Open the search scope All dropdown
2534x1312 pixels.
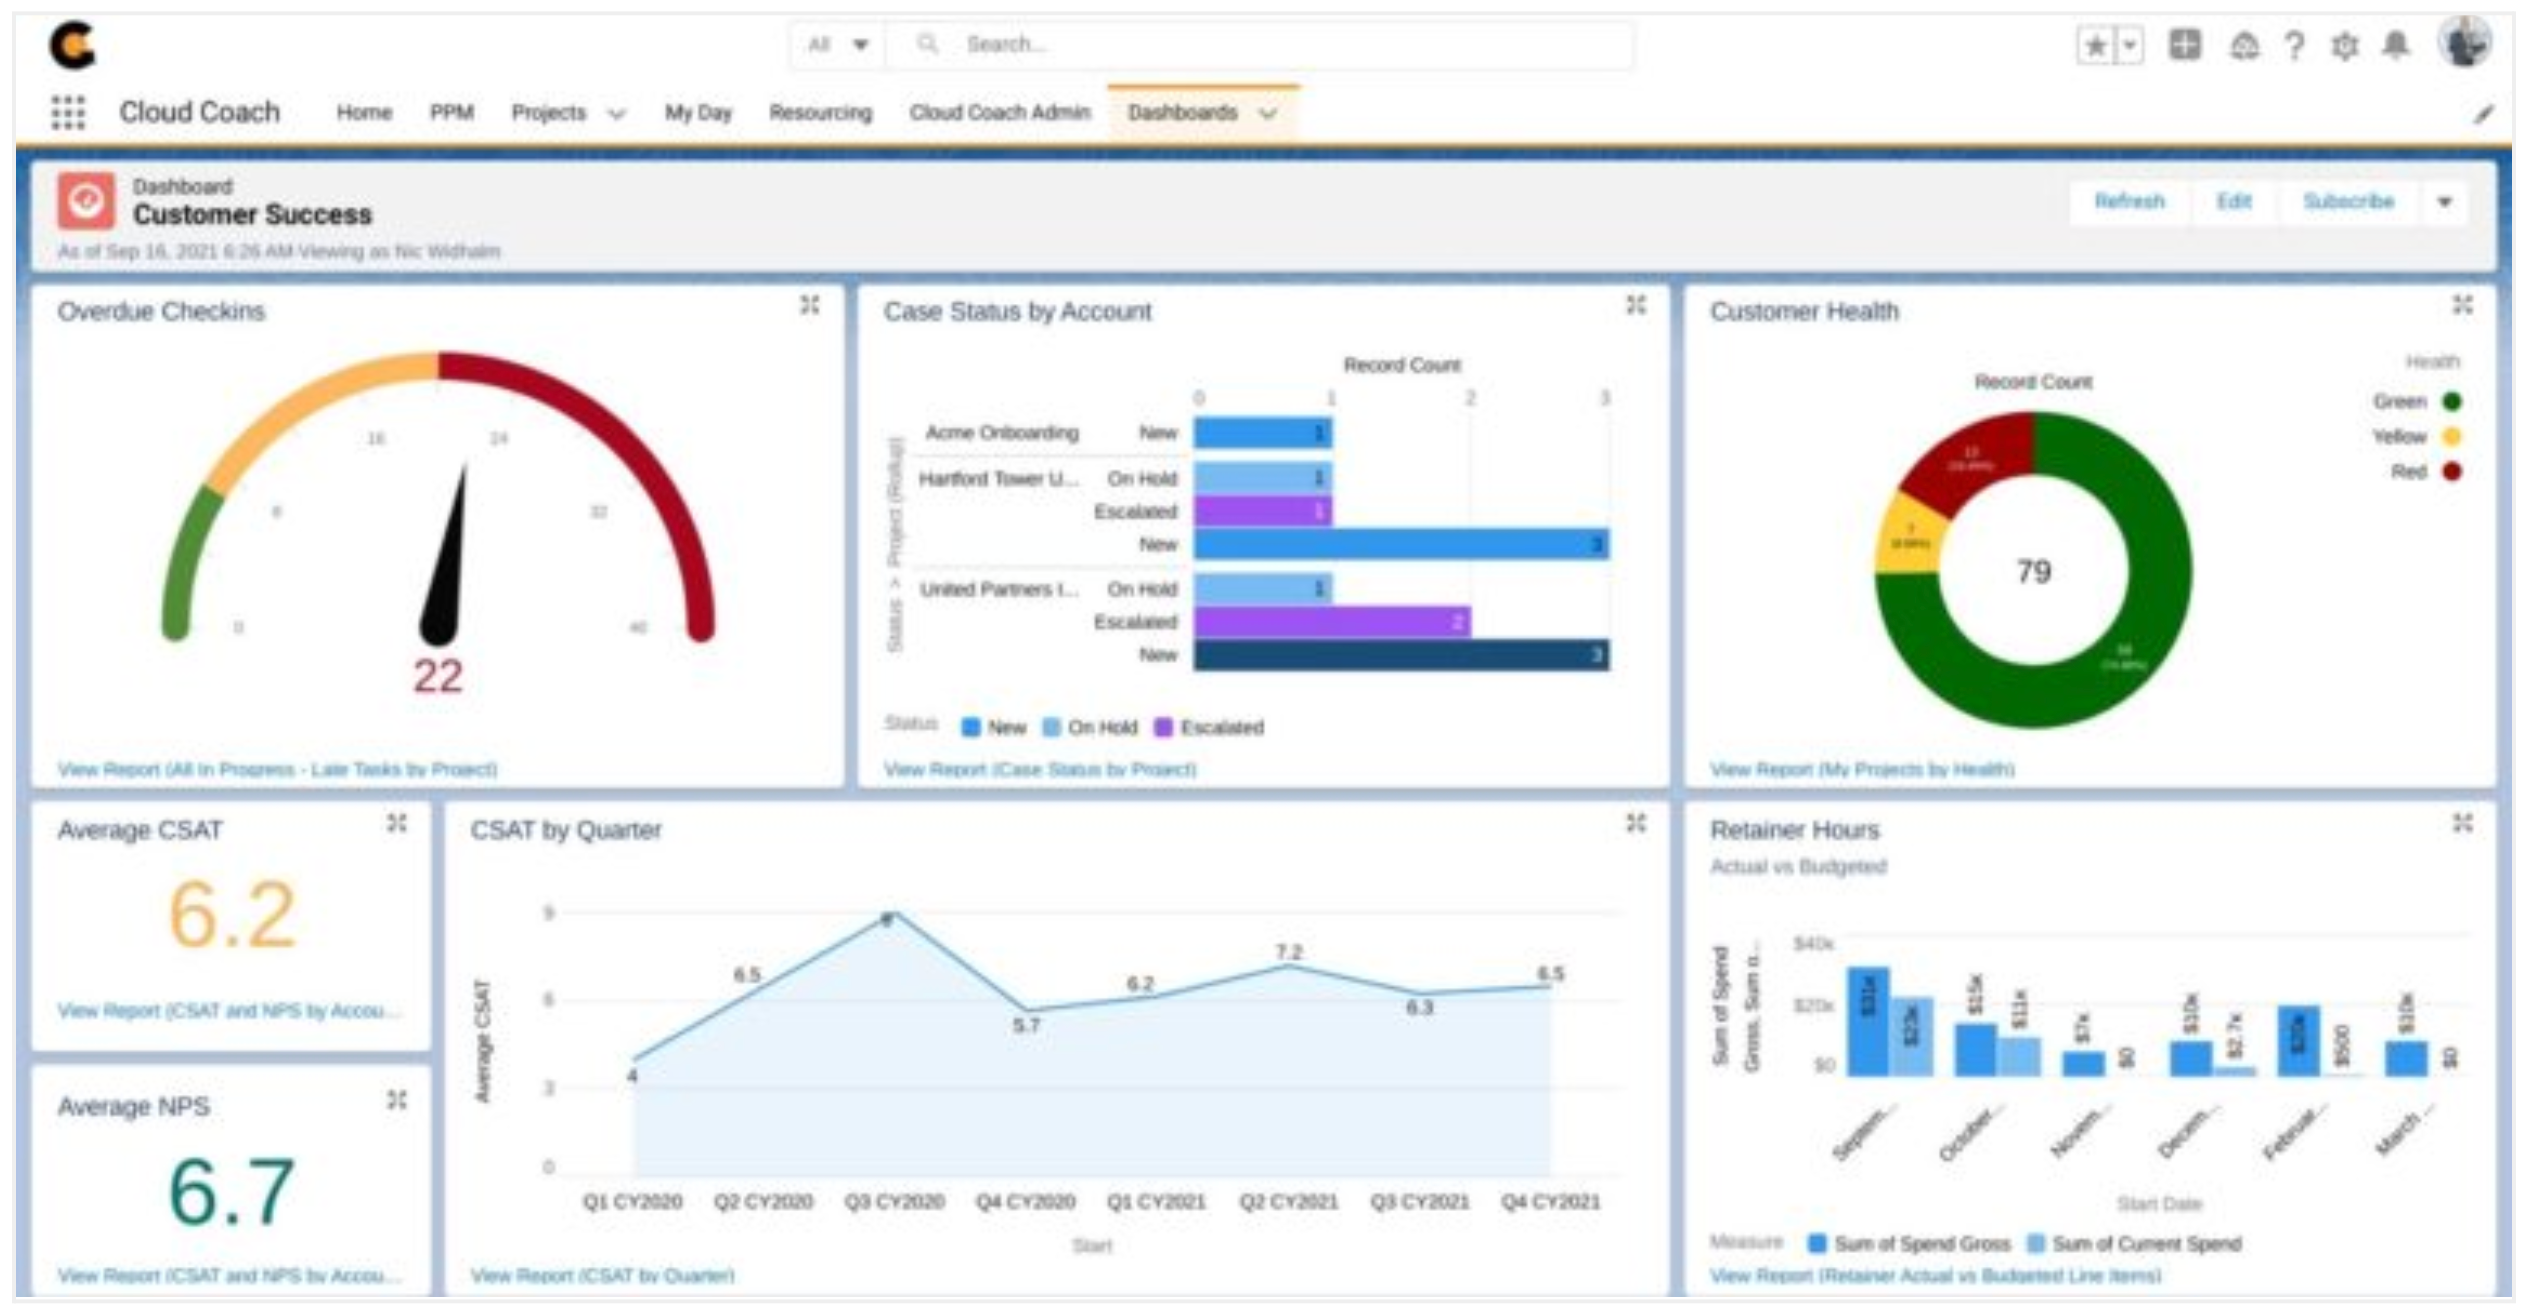pos(838,45)
